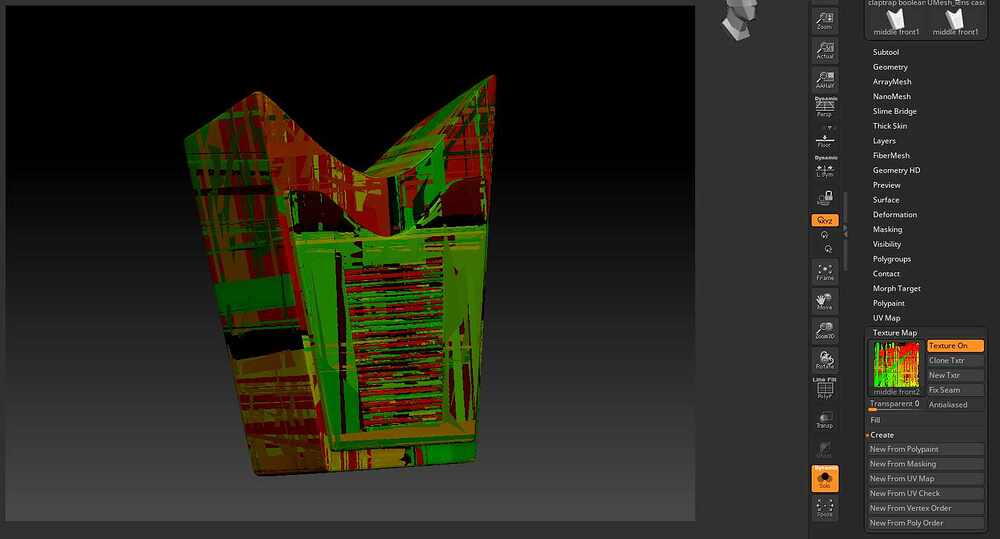Click New From UV Check

point(926,493)
